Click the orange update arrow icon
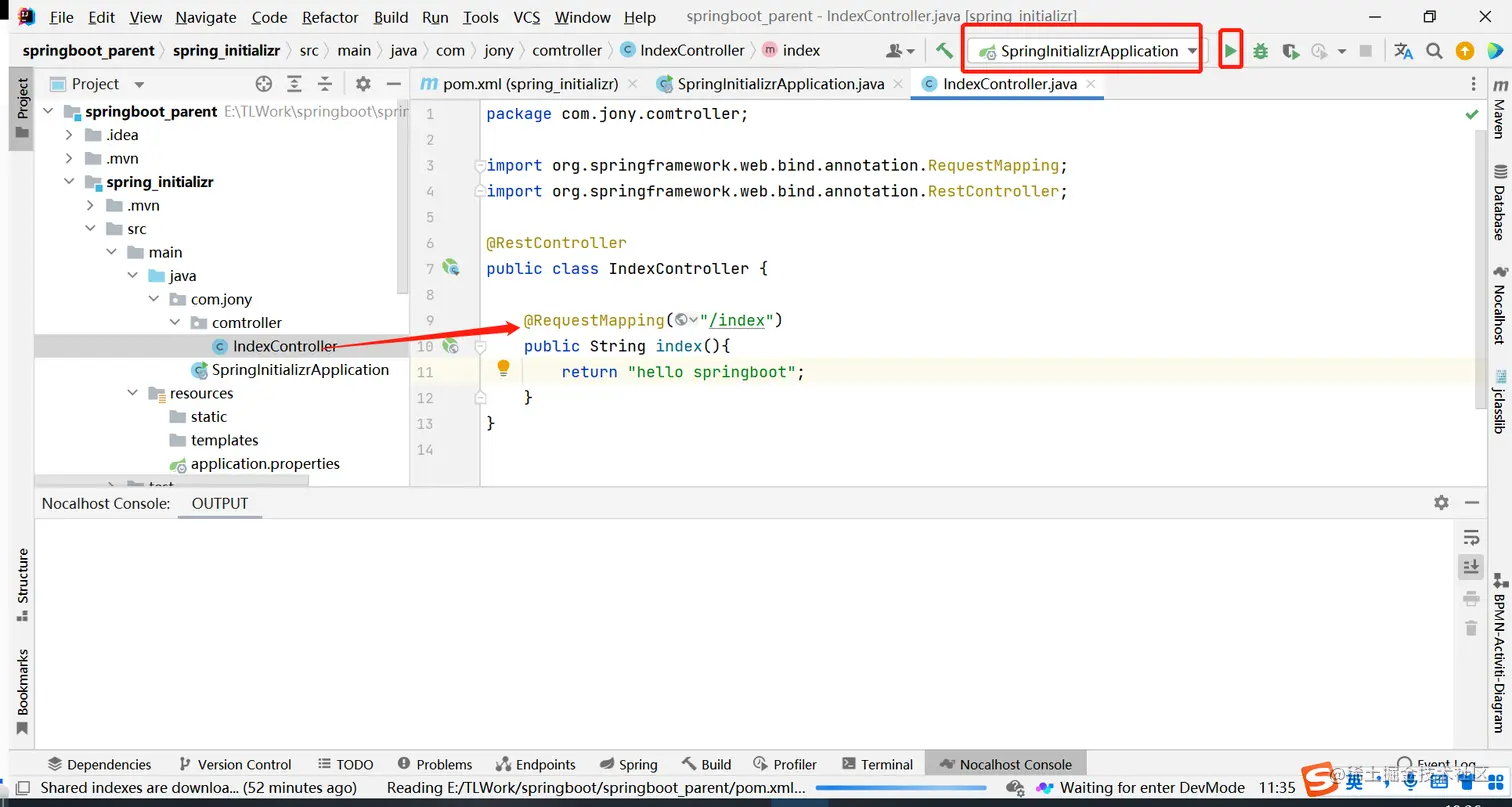The width and height of the screenshot is (1512, 807). 1465,51
